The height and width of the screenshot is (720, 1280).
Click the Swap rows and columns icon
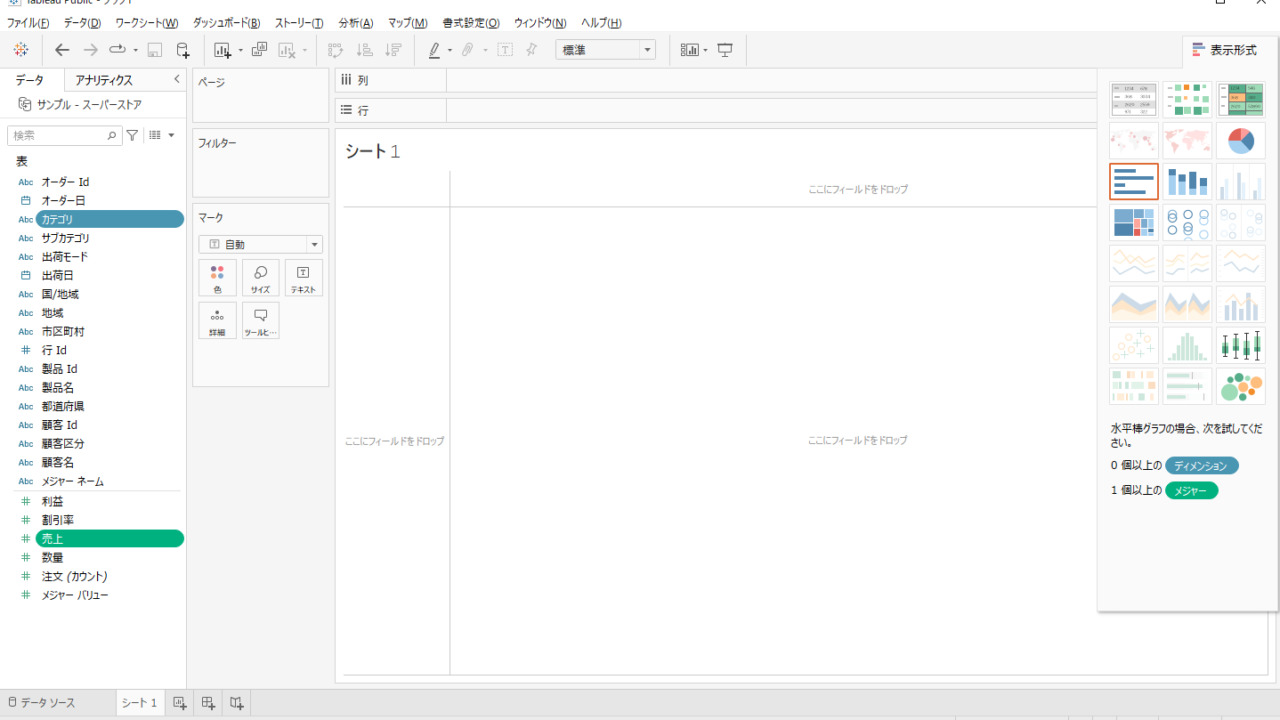[336, 50]
